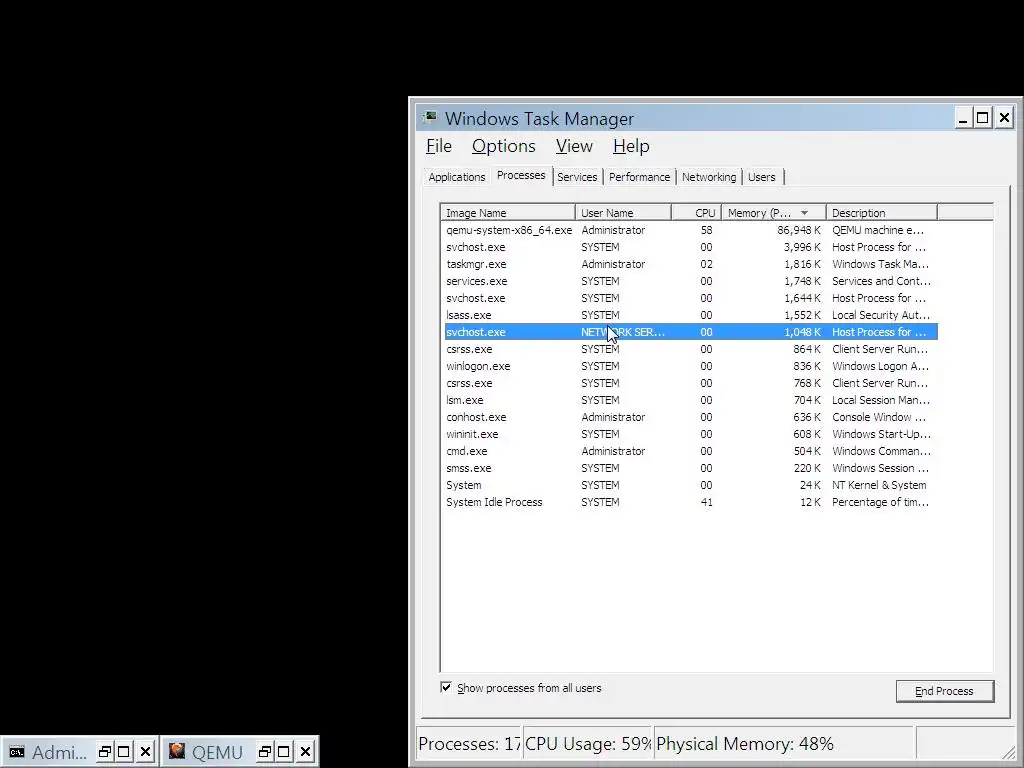1024x768 pixels.
Task: Open the Users tab
Action: tap(761, 177)
